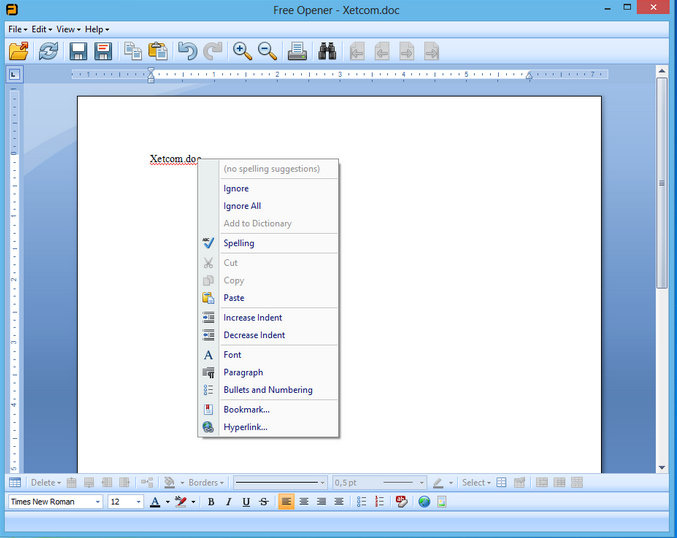This screenshot has height=538, width=677.
Task: Click the insert picture icon in formatting bar
Action: [441, 502]
